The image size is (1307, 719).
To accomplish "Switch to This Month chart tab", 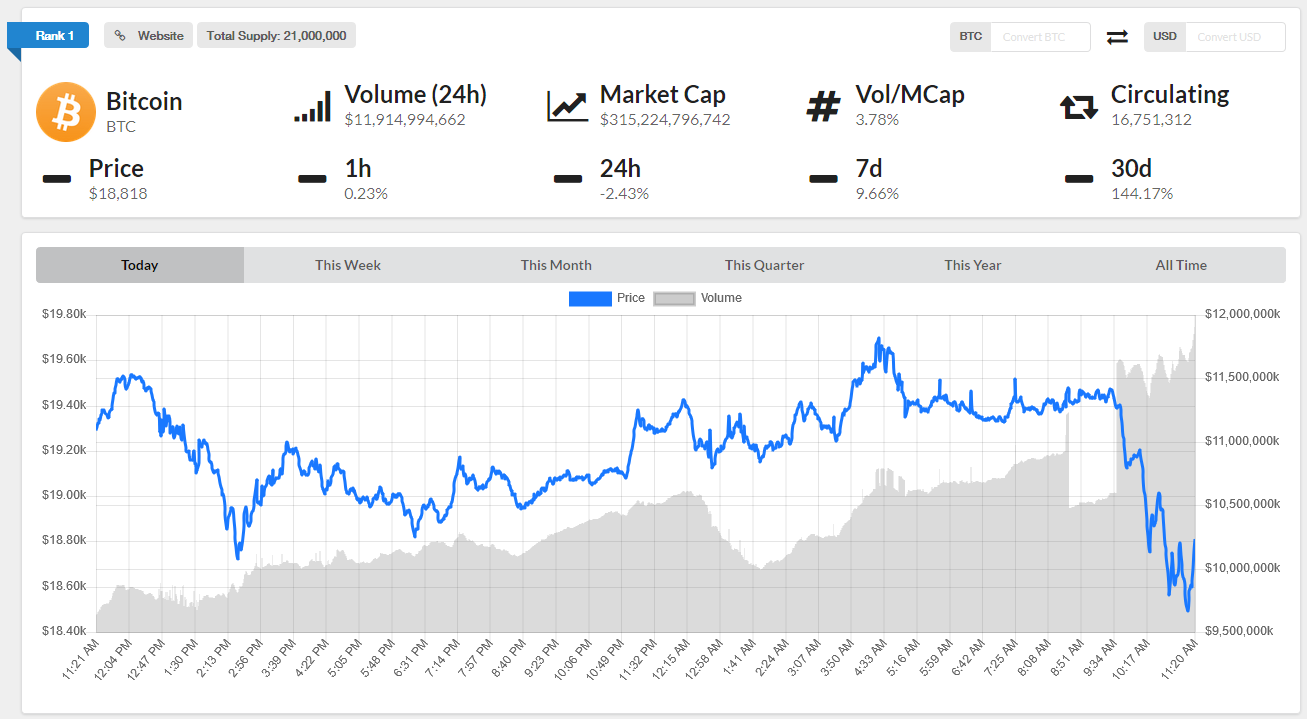I will coord(556,265).
